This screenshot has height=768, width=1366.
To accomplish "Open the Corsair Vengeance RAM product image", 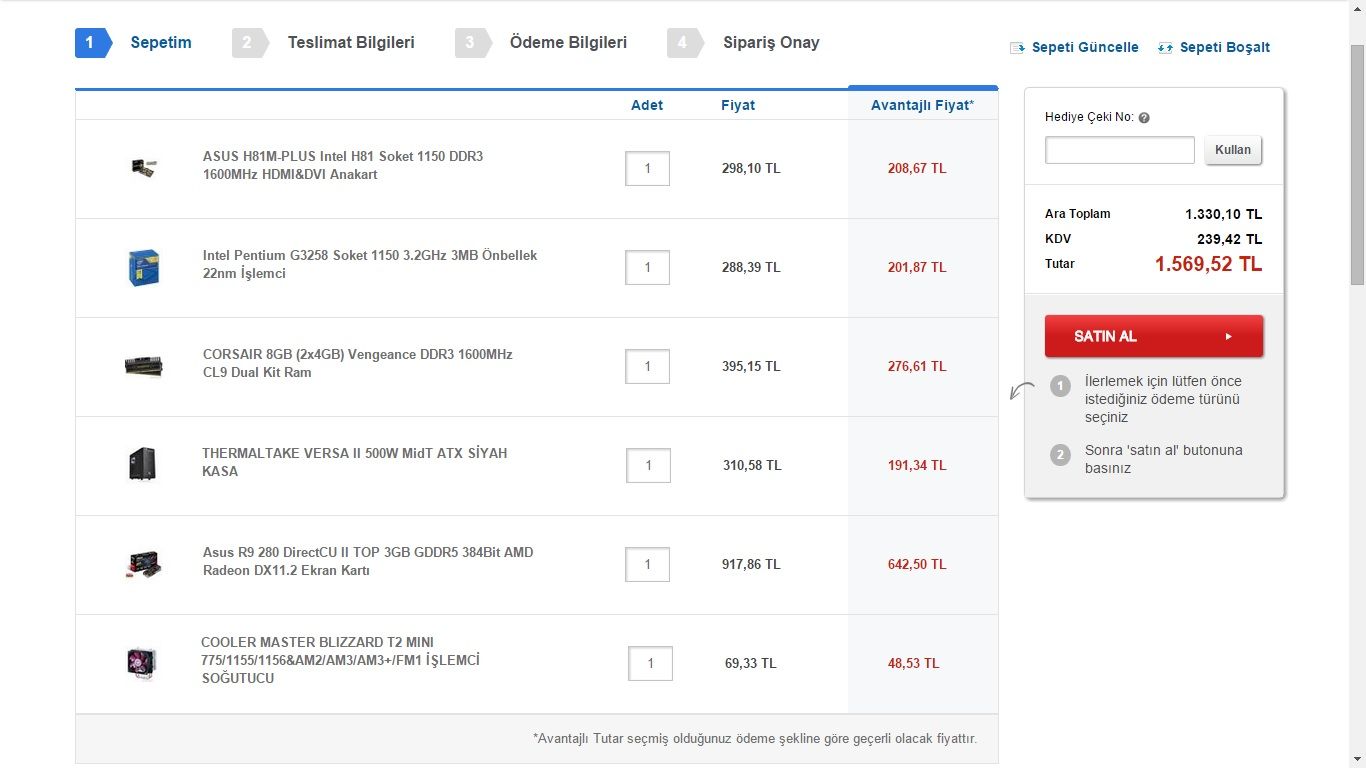I will click(144, 366).
